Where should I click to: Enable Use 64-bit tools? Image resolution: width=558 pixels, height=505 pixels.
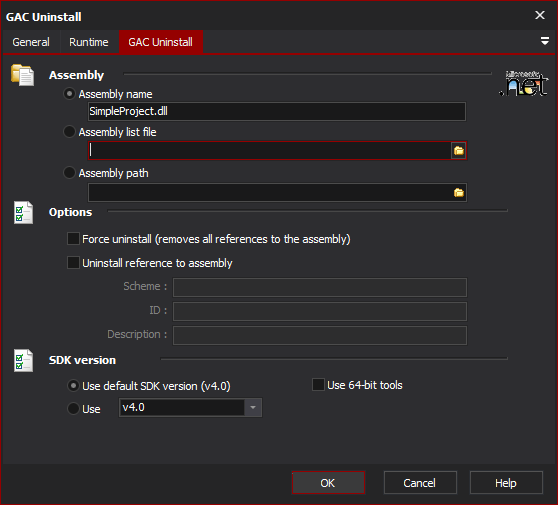(x=318, y=385)
